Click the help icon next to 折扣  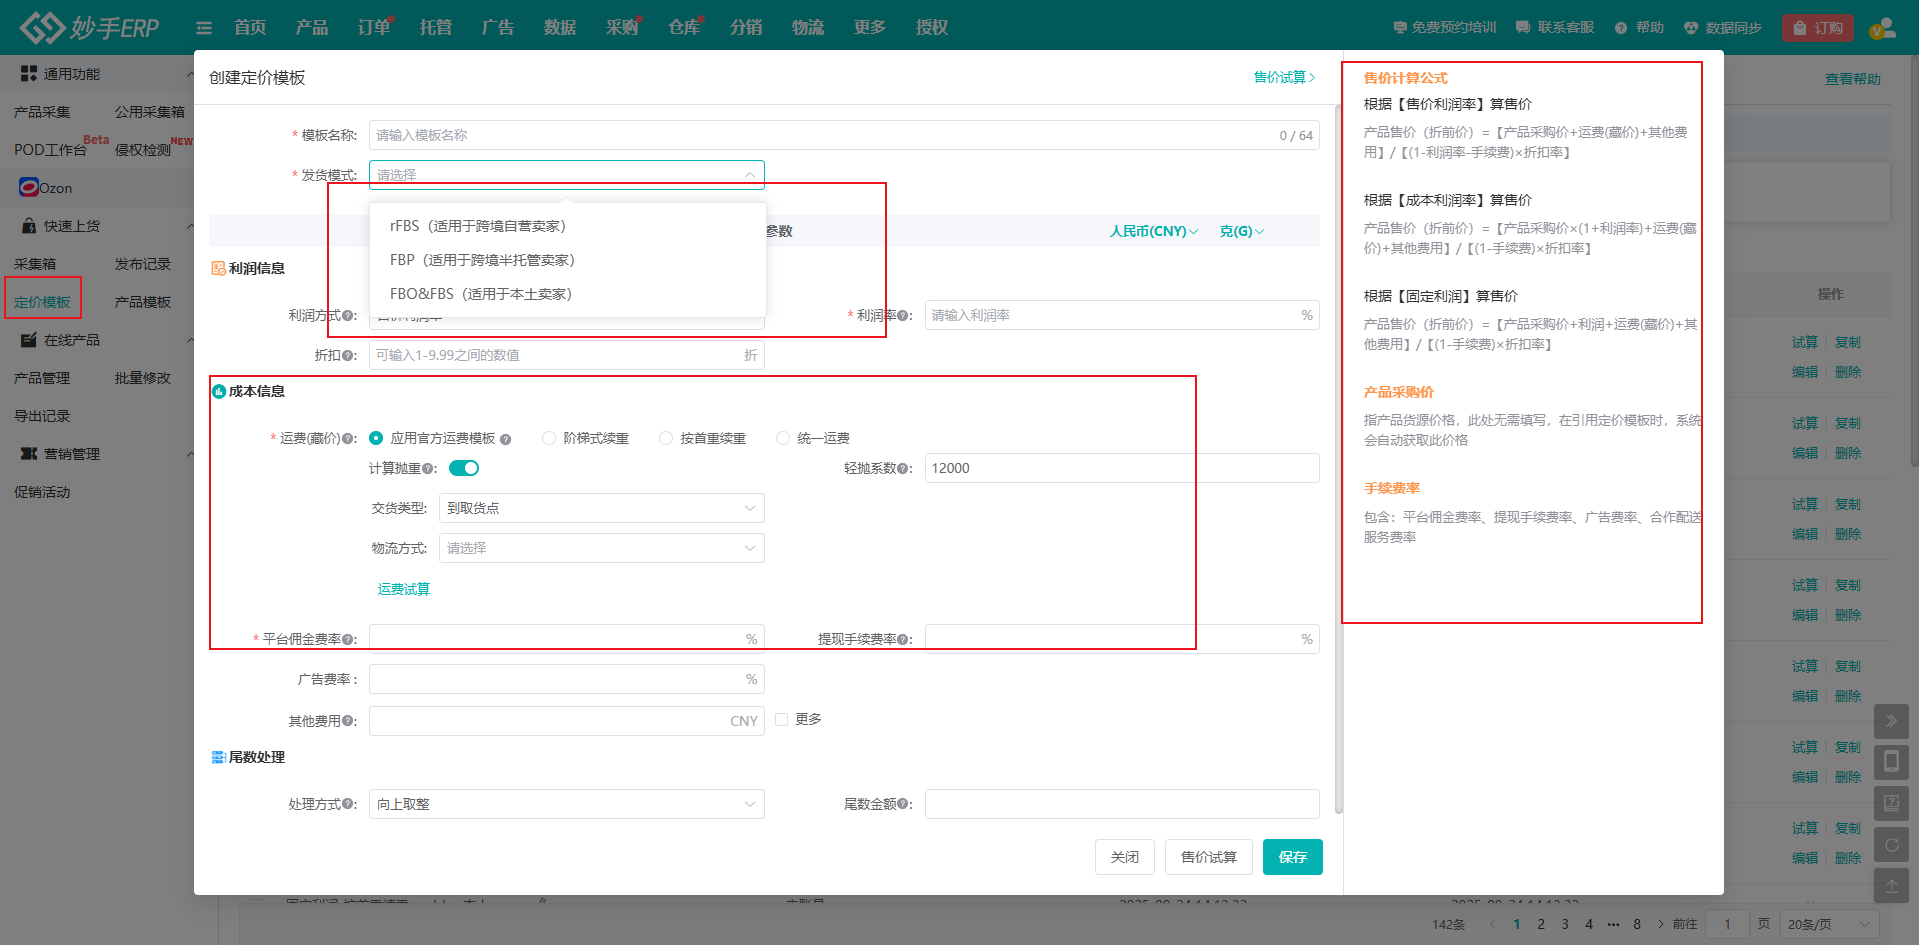pyautogui.click(x=349, y=356)
